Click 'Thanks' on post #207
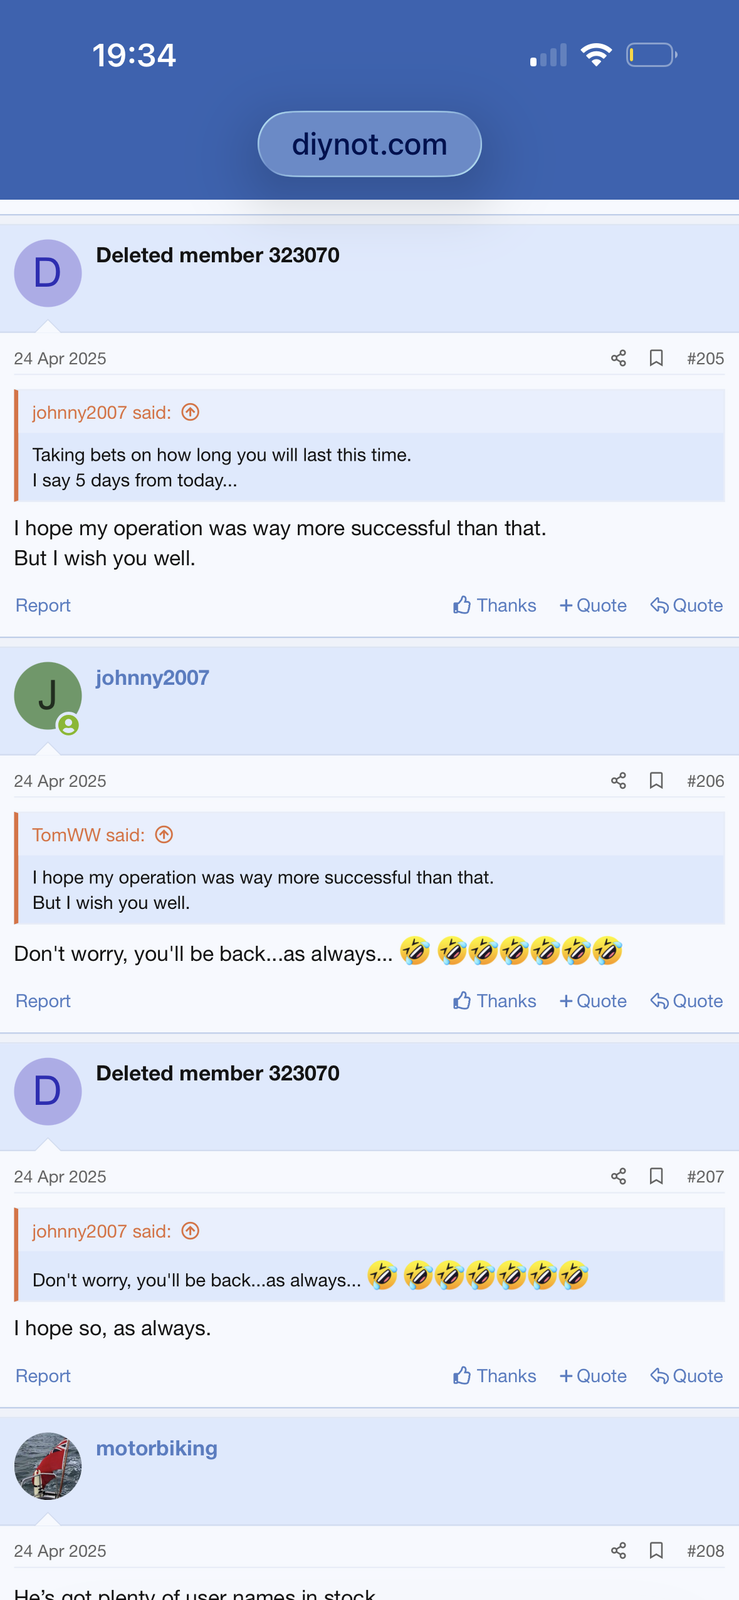 (x=493, y=1375)
